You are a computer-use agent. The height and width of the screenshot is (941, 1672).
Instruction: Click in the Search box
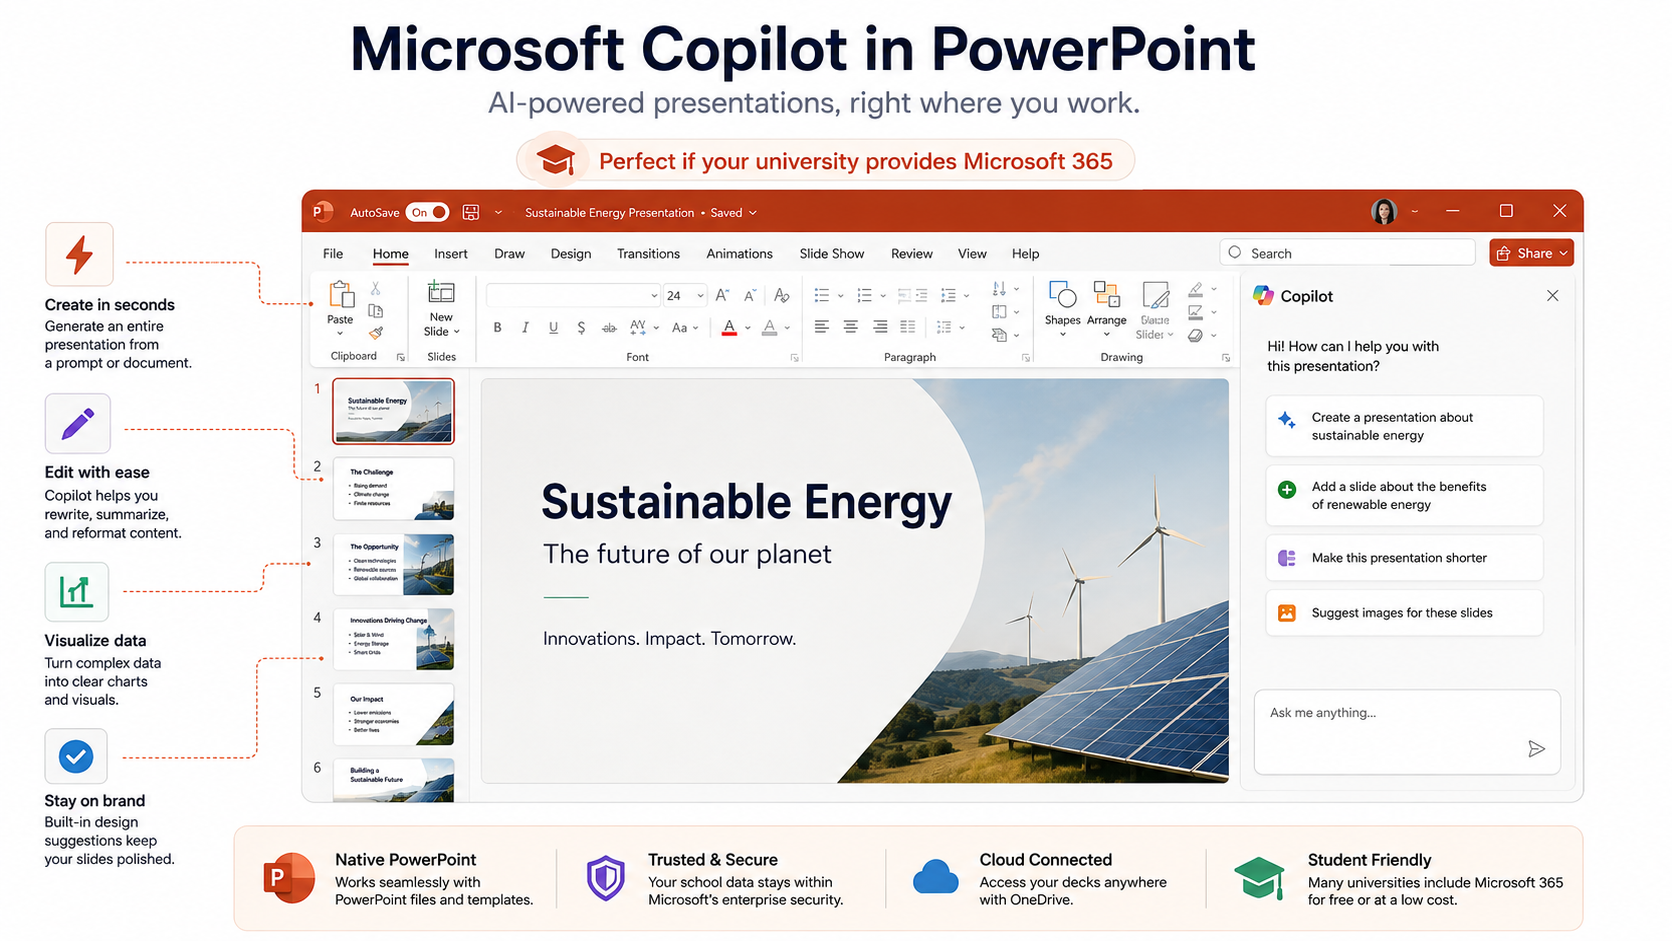click(1348, 253)
